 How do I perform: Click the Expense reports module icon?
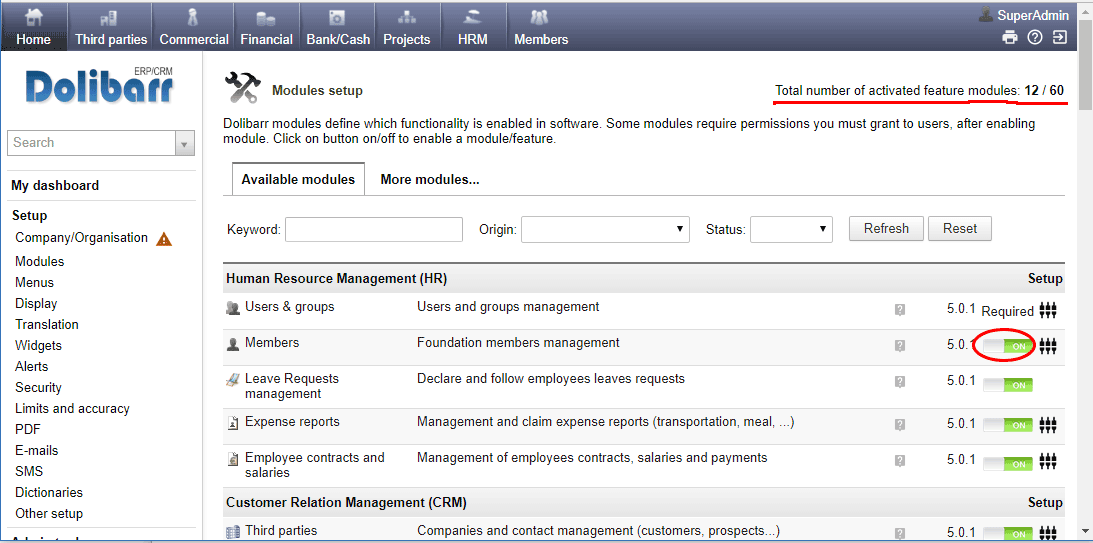233,422
